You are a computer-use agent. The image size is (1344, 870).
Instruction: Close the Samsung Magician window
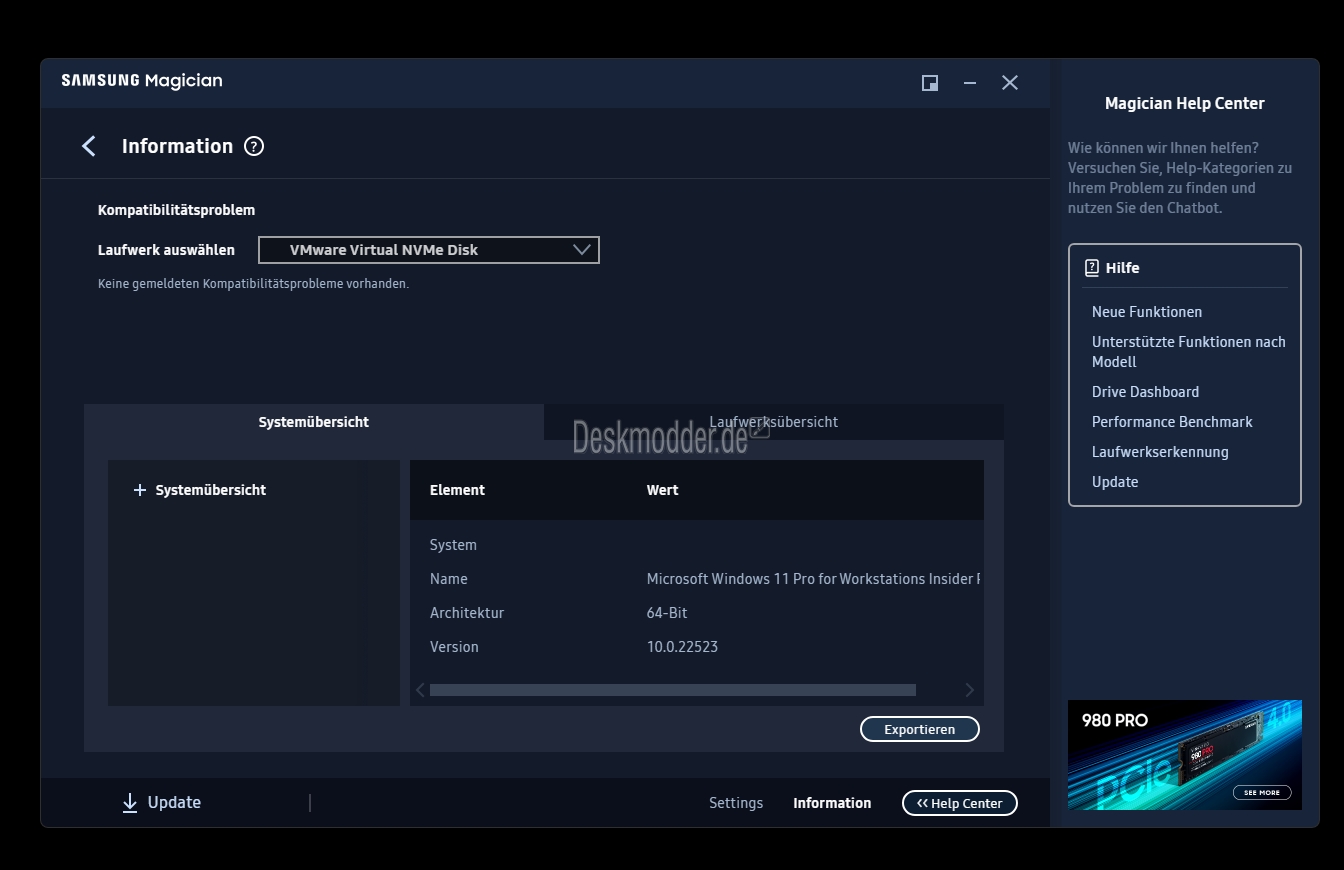(x=1010, y=83)
